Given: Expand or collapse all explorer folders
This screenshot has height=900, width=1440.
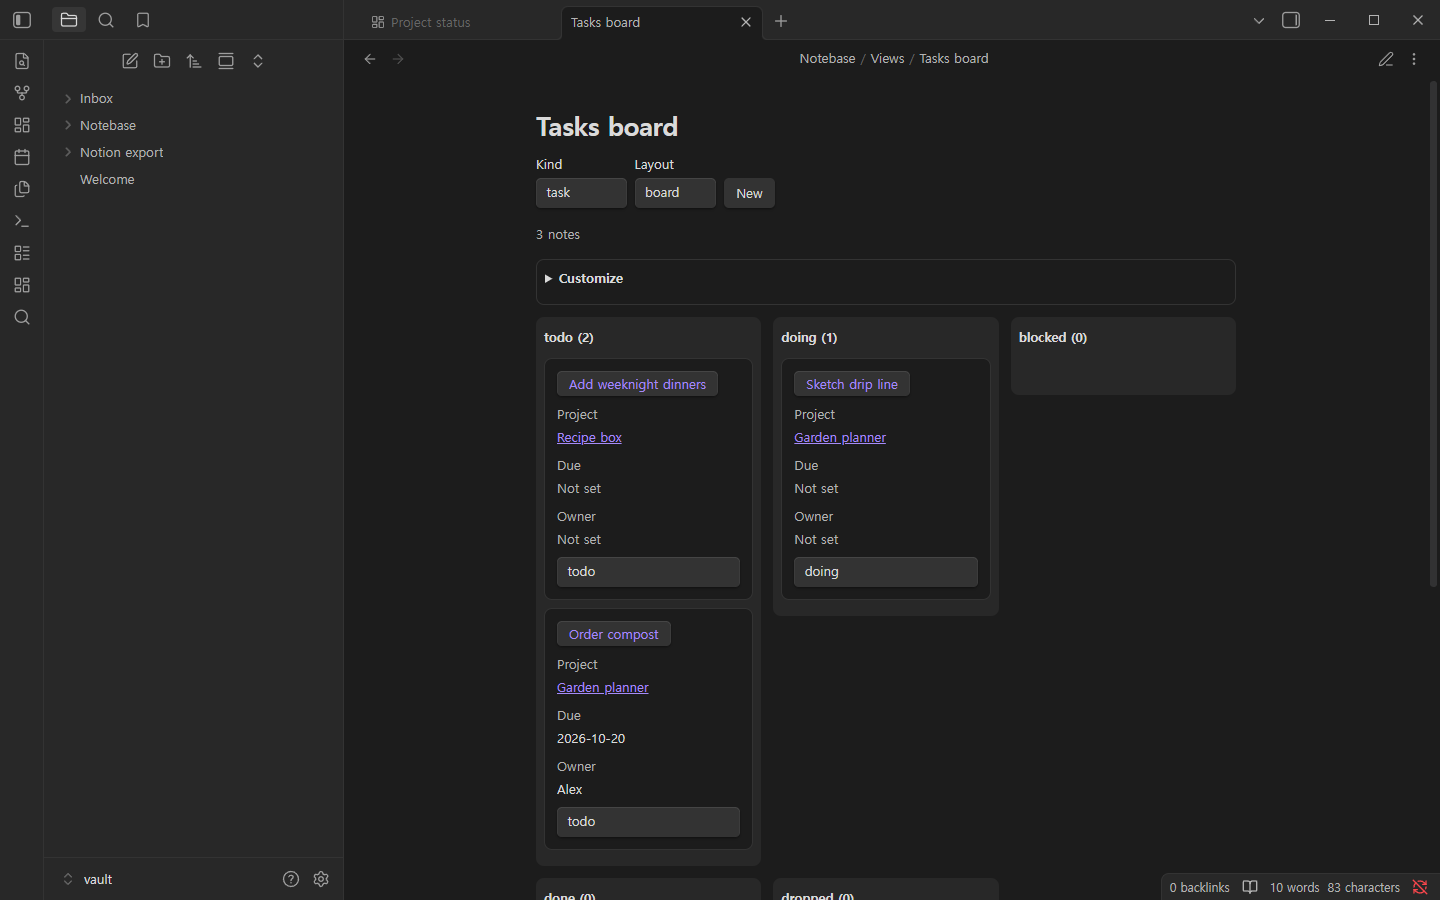Looking at the screenshot, I should click(x=258, y=61).
